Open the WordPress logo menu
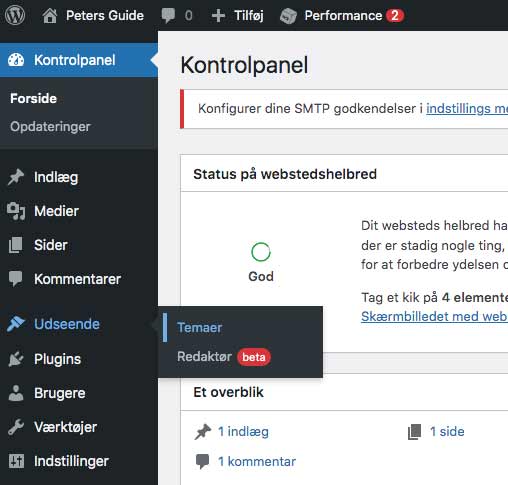 (15, 15)
